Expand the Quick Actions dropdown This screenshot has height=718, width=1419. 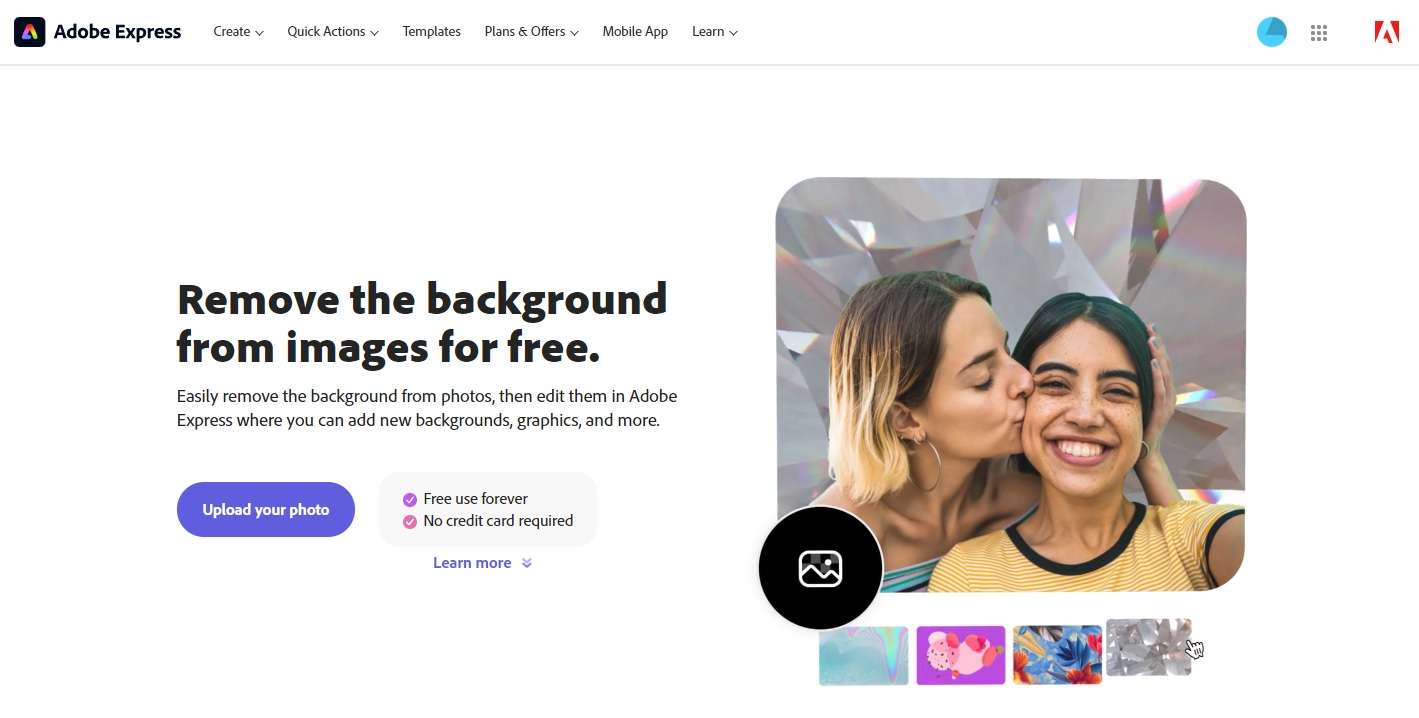333,32
